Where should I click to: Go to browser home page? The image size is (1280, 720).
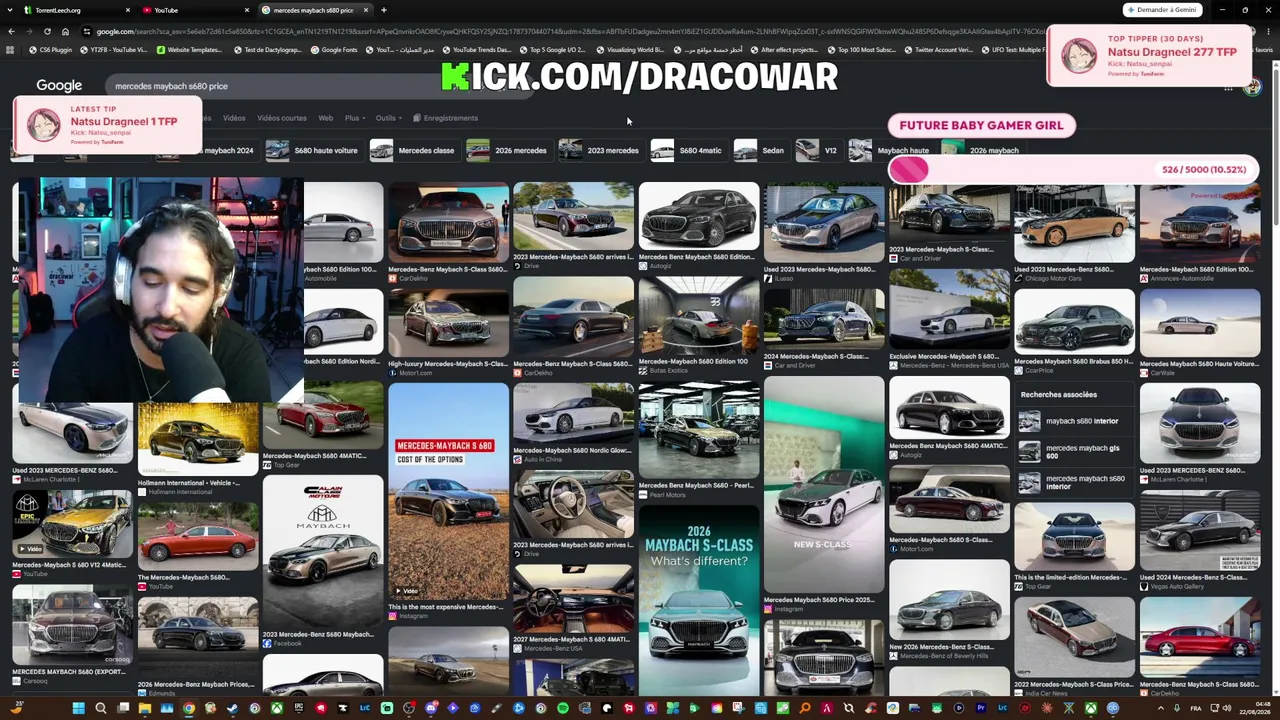[x=65, y=31]
